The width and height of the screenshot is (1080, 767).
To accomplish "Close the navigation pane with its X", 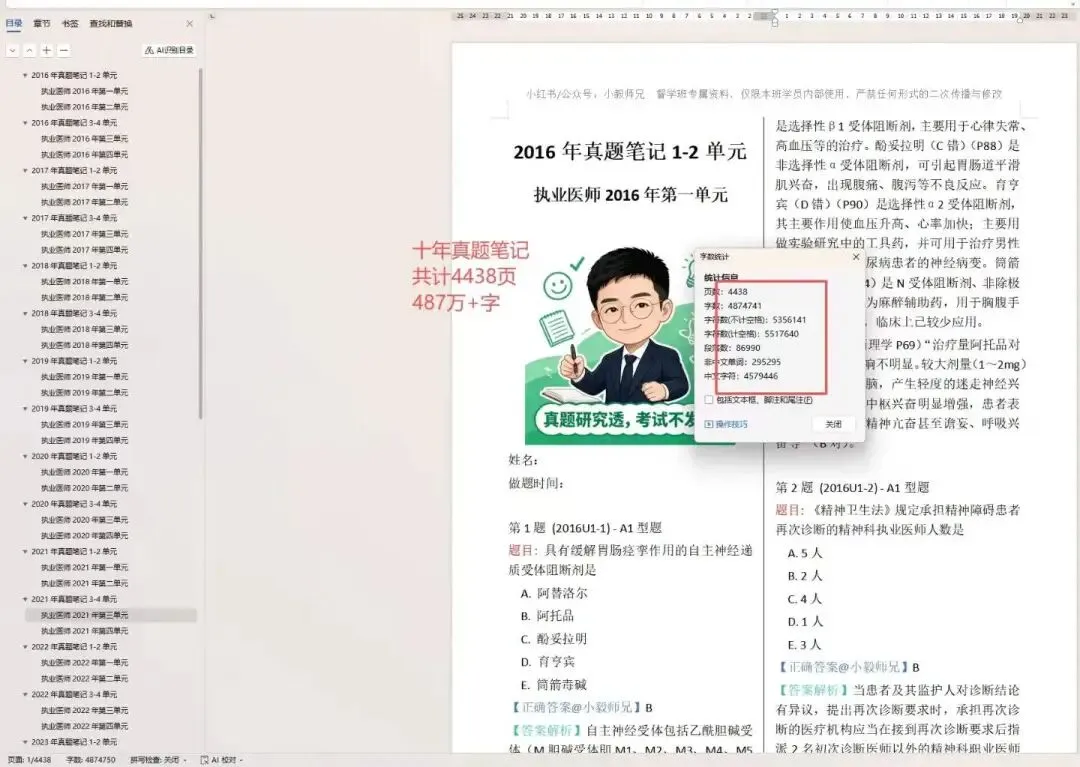I will click(189, 23).
